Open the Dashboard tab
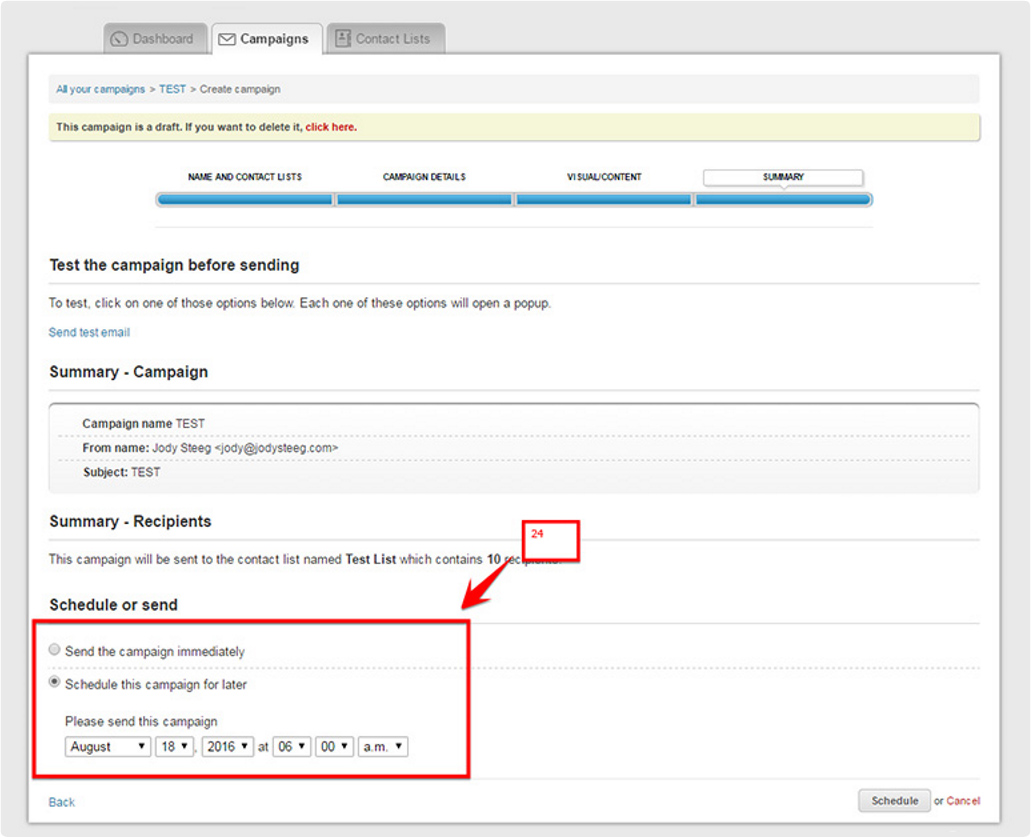 155,39
